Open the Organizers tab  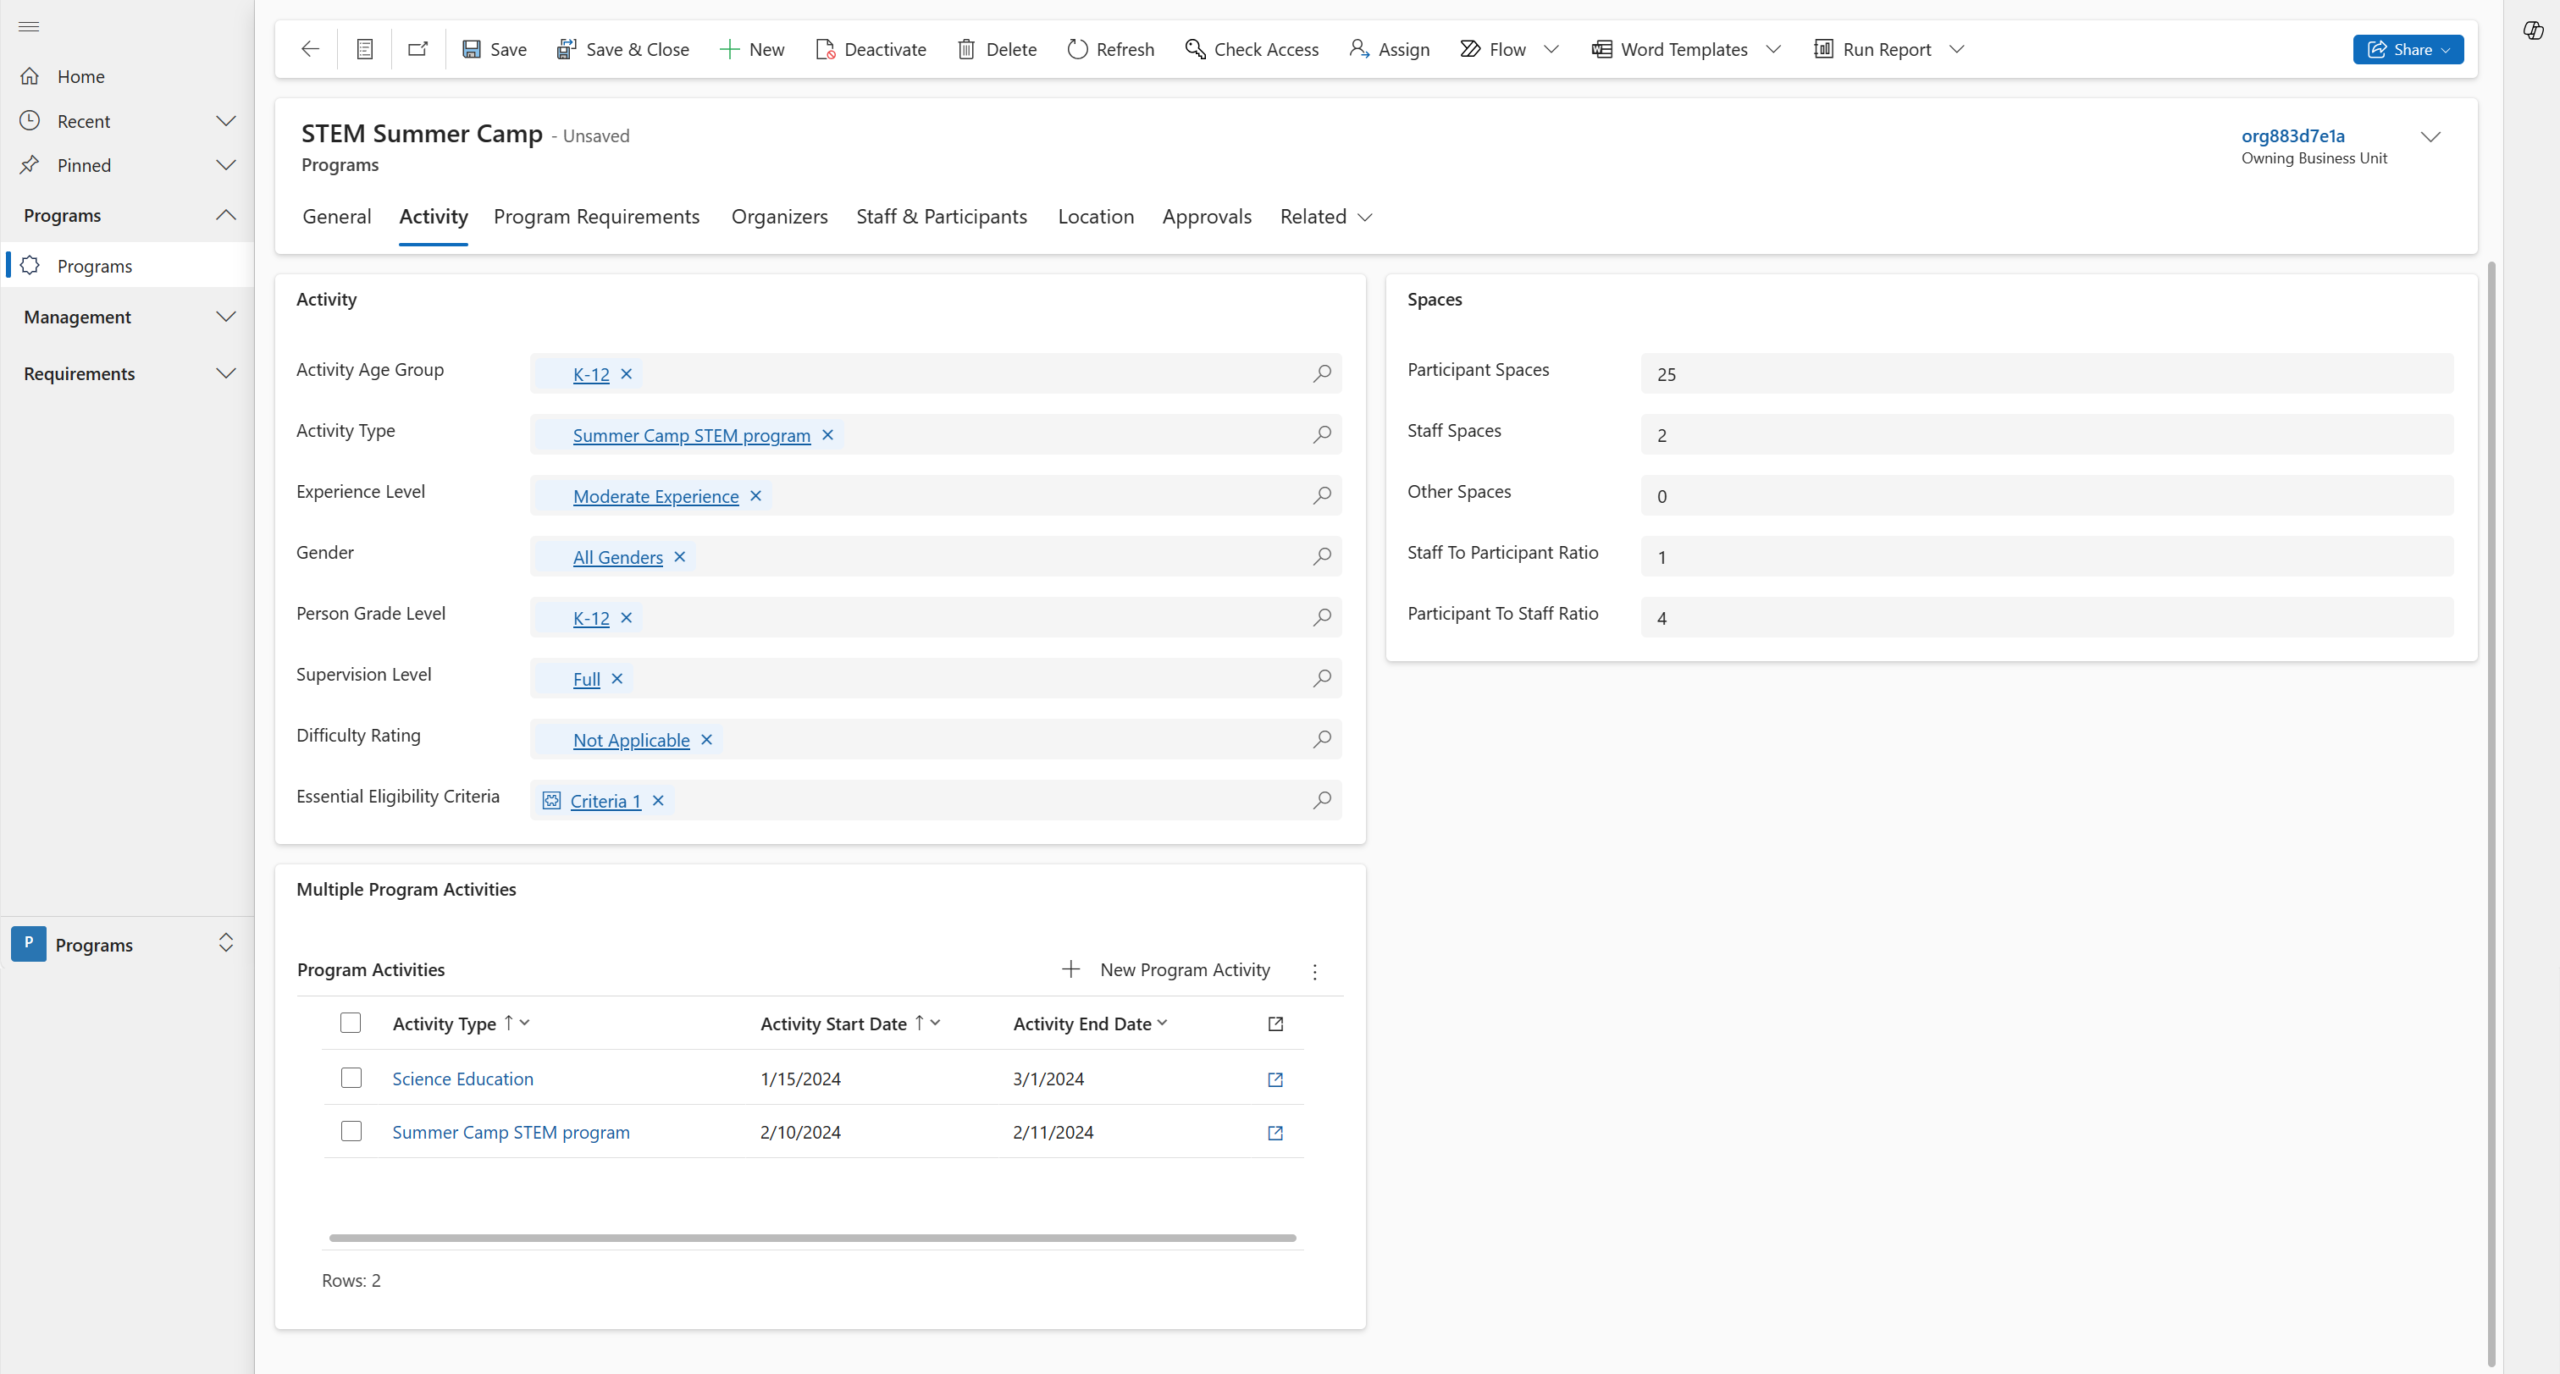click(779, 217)
